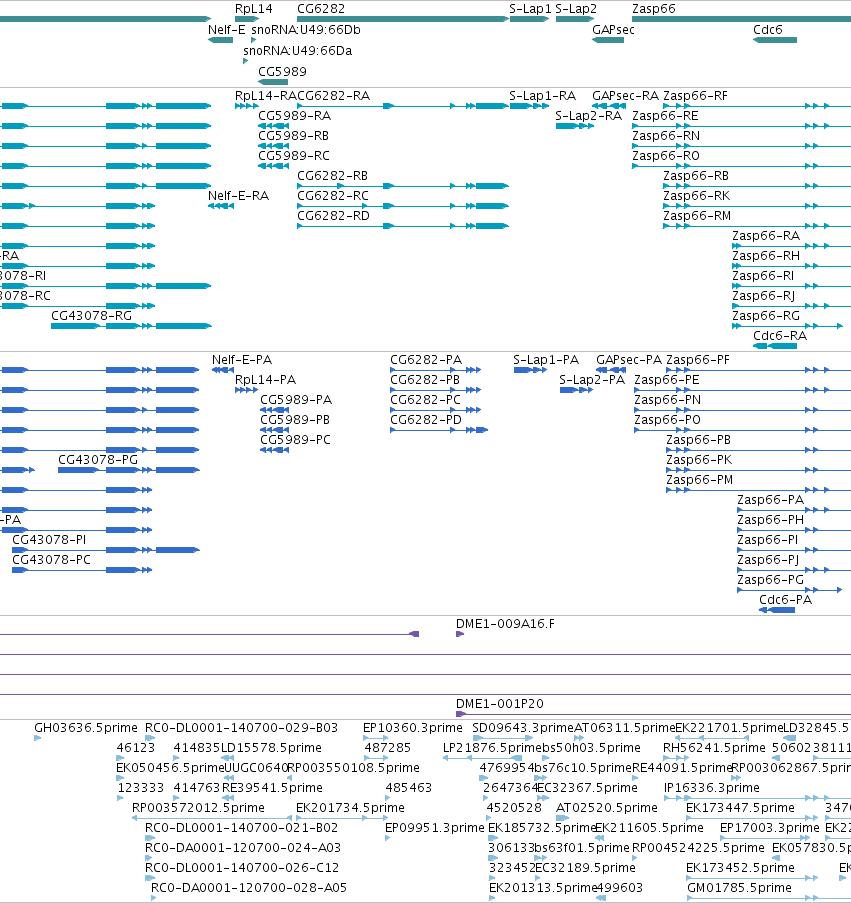Select protein Zasp66-PK label

699,460
